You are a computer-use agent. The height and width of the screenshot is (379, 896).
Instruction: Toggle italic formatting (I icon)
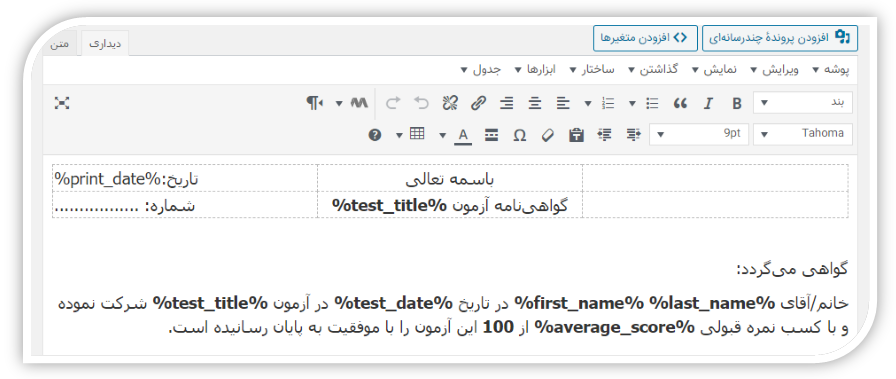(x=708, y=103)
